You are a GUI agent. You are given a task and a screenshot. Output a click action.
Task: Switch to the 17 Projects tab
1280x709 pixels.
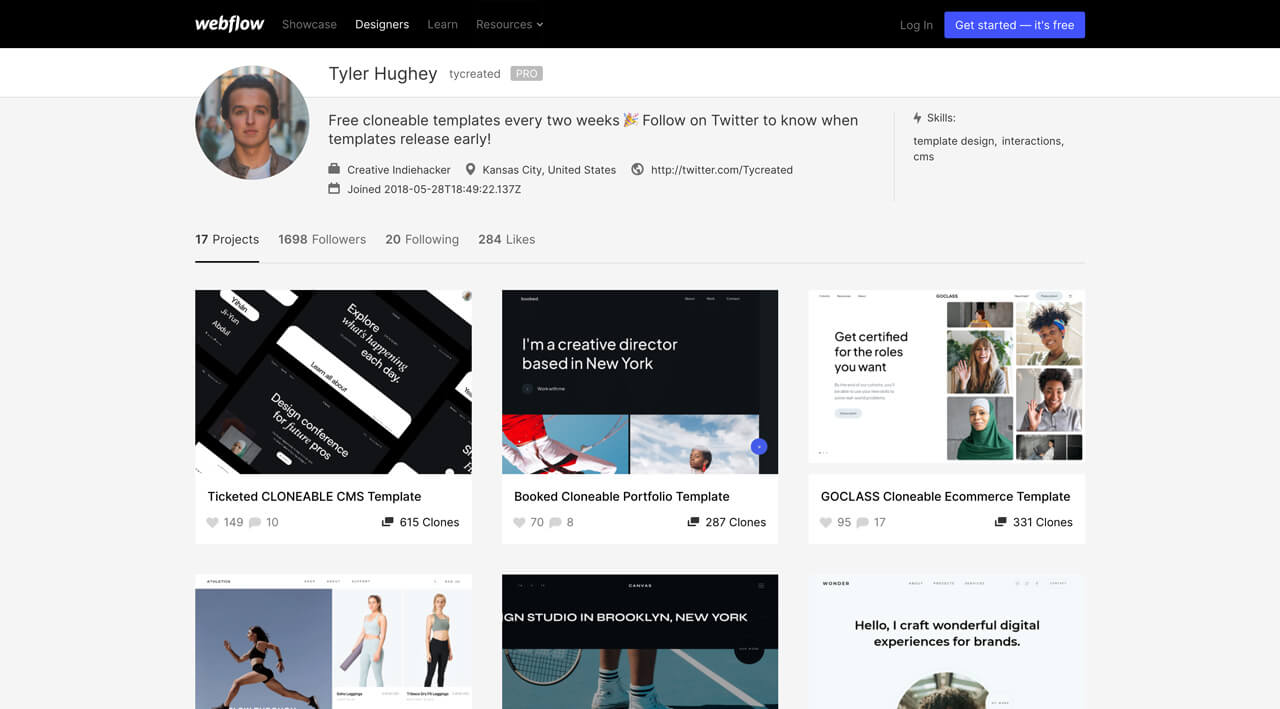(227, 240)
